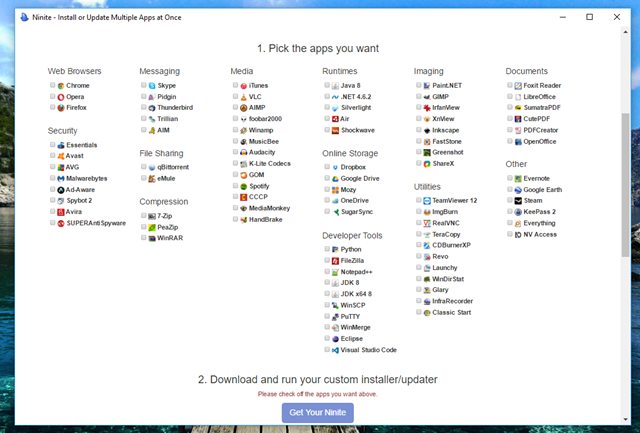Image resolution: width=640 pixels, height=433 pixels.
Task: Click the CDBurnerXP label
Action: pos(451,245)
